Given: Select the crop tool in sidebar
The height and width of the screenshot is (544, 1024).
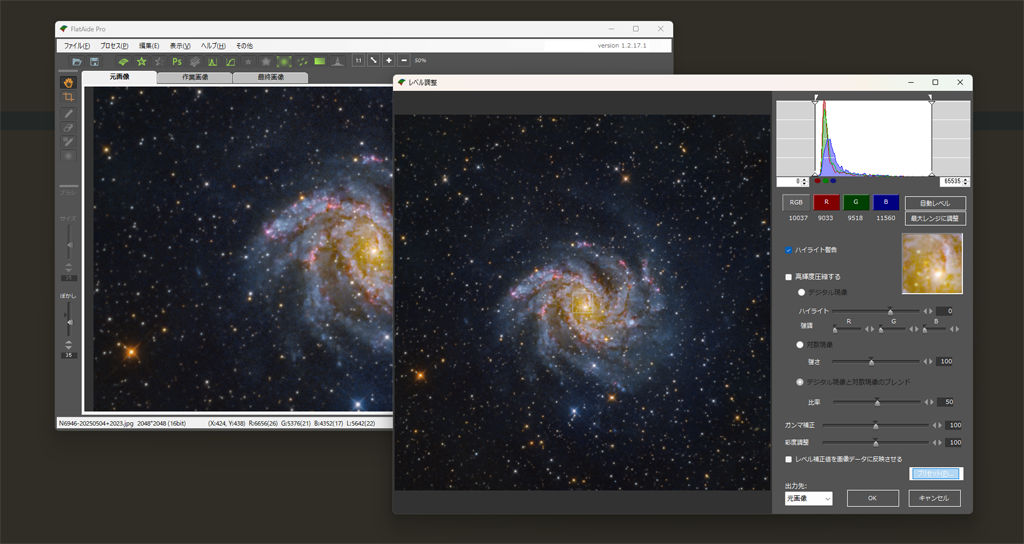Looking at the screenshot, I should [69, 98].
